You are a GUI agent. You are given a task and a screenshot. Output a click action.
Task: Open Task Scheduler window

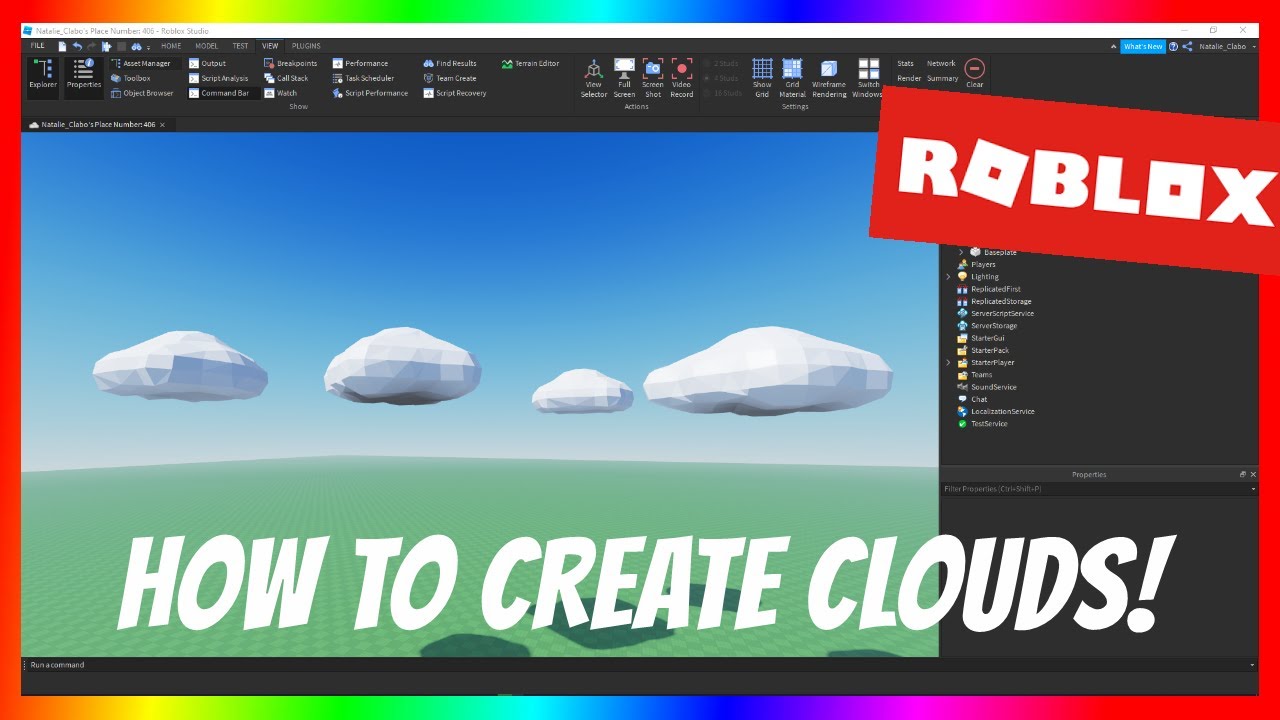pos(364,78)
